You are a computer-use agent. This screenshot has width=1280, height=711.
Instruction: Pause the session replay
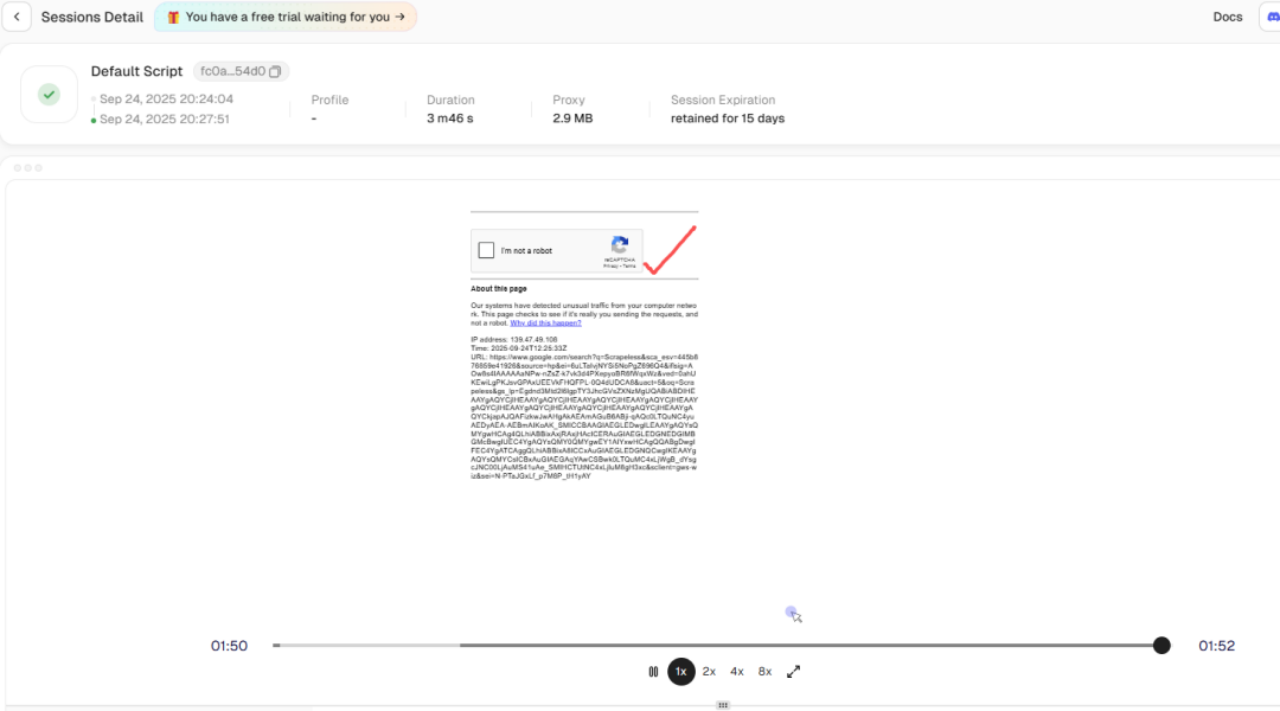(653, 672)
